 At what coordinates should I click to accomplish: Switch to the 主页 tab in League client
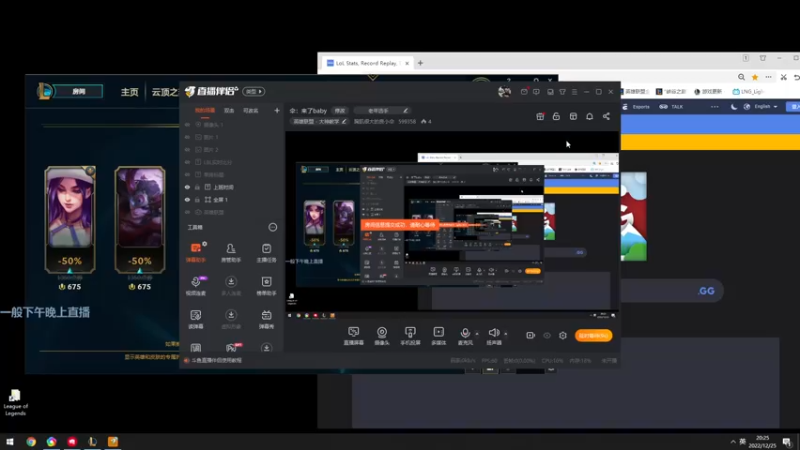[130, 92]
